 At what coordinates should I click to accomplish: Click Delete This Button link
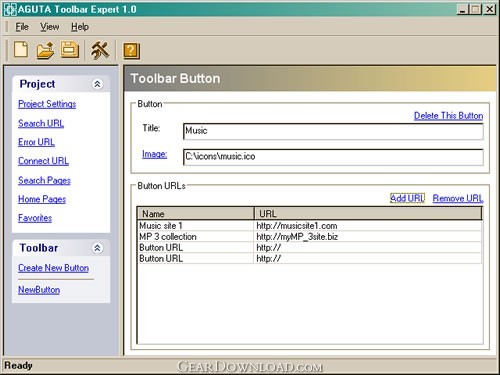[448, 116]
